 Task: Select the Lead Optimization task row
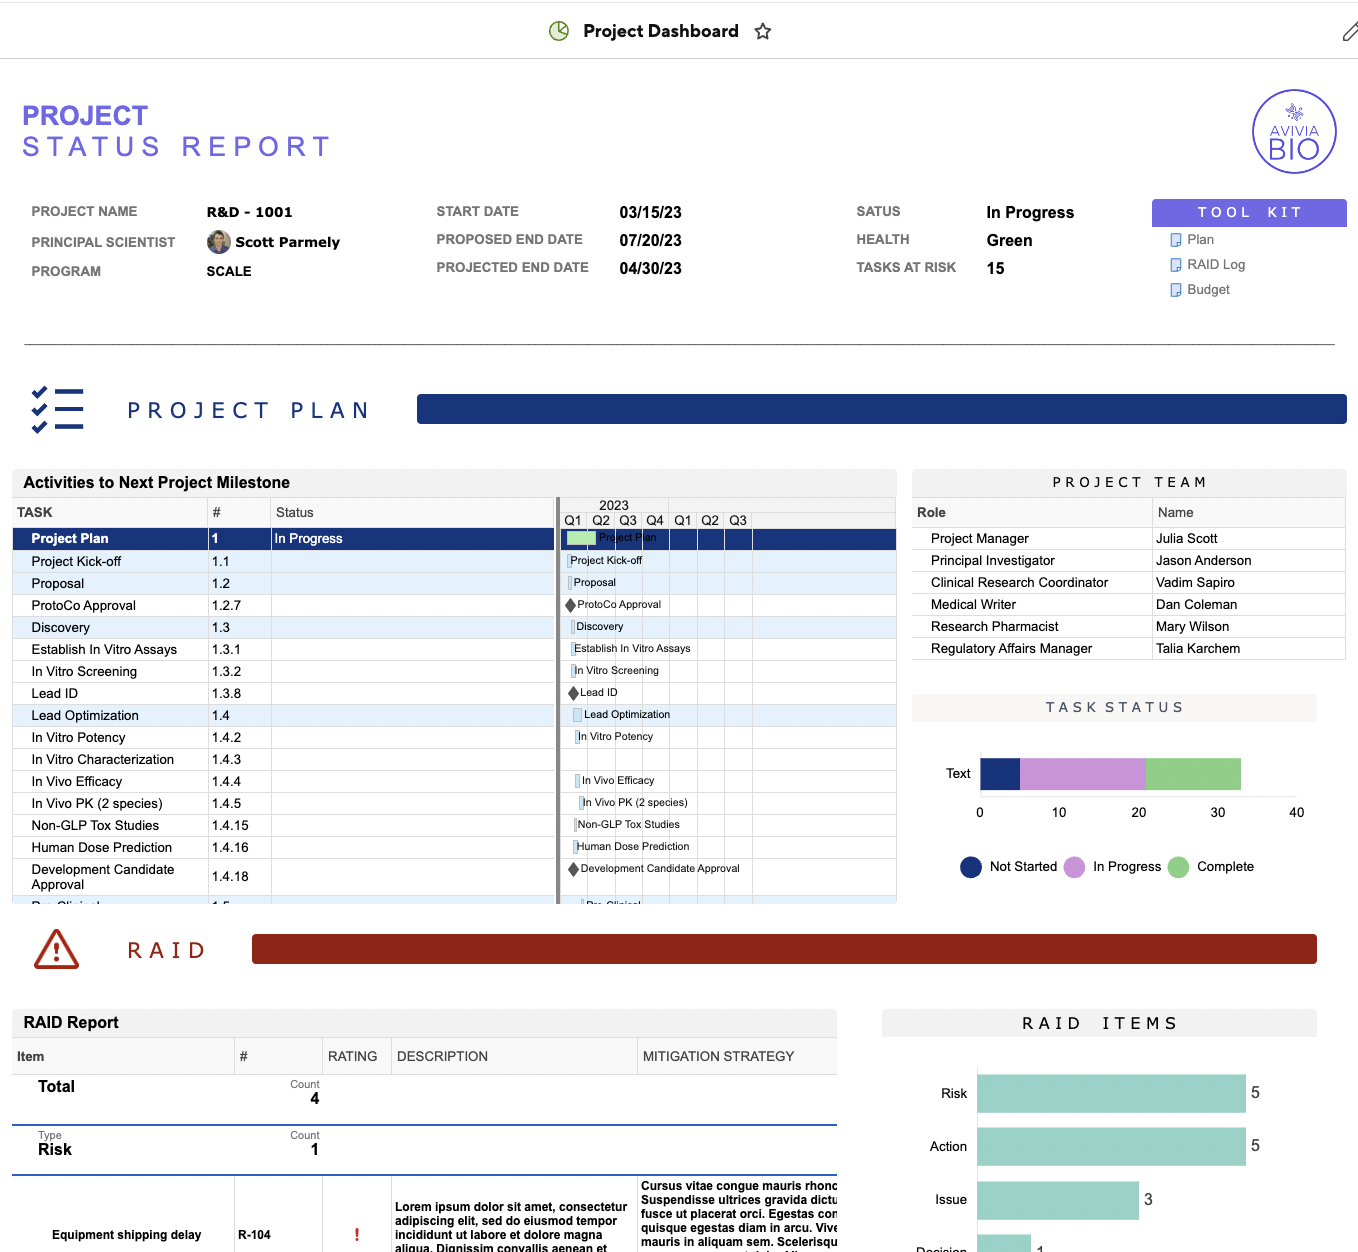85,716
